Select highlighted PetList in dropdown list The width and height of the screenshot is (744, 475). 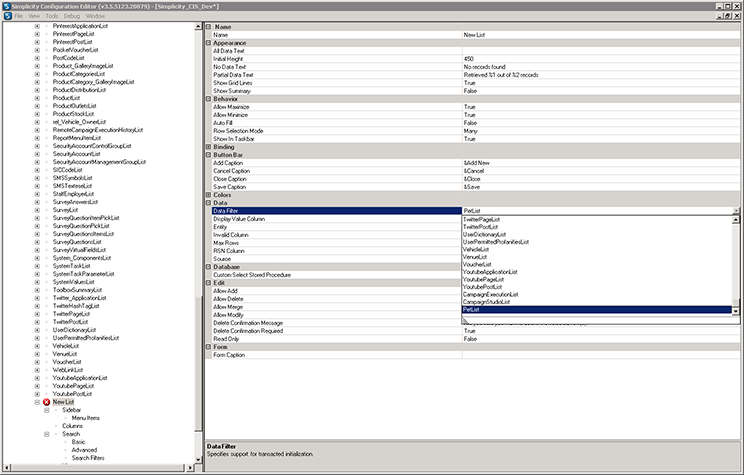click(597, 309)
